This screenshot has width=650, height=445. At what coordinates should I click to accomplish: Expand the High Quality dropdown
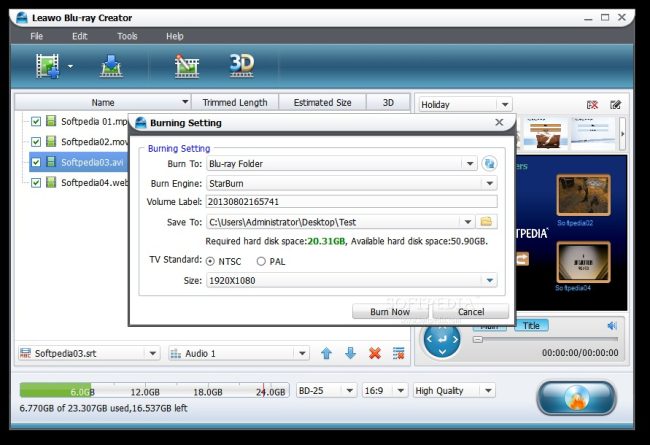point(488,390)
